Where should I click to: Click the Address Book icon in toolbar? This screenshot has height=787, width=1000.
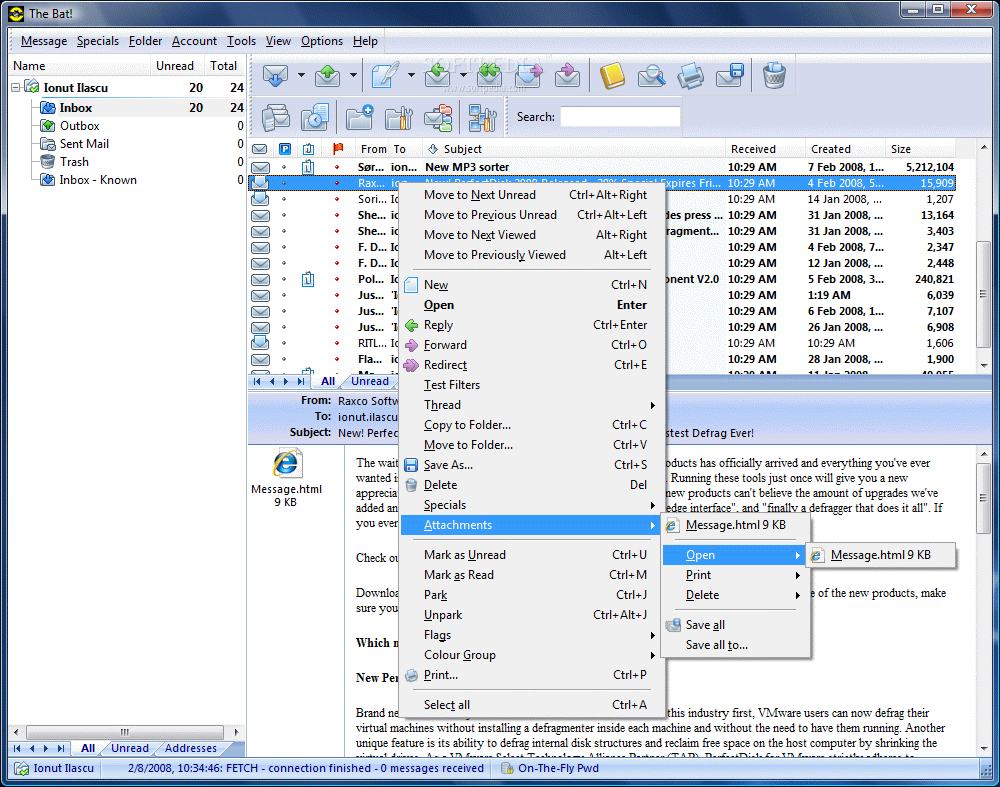(612, 75)
